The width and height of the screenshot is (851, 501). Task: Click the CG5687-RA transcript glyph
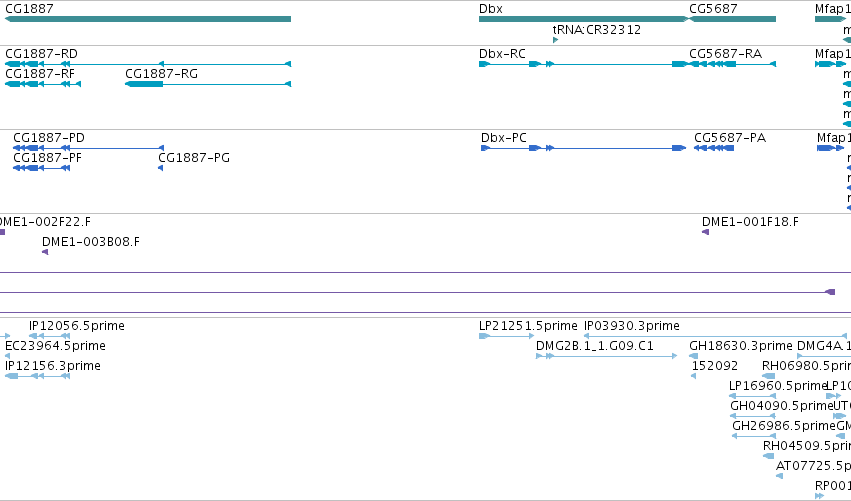[x=732, y=64]
